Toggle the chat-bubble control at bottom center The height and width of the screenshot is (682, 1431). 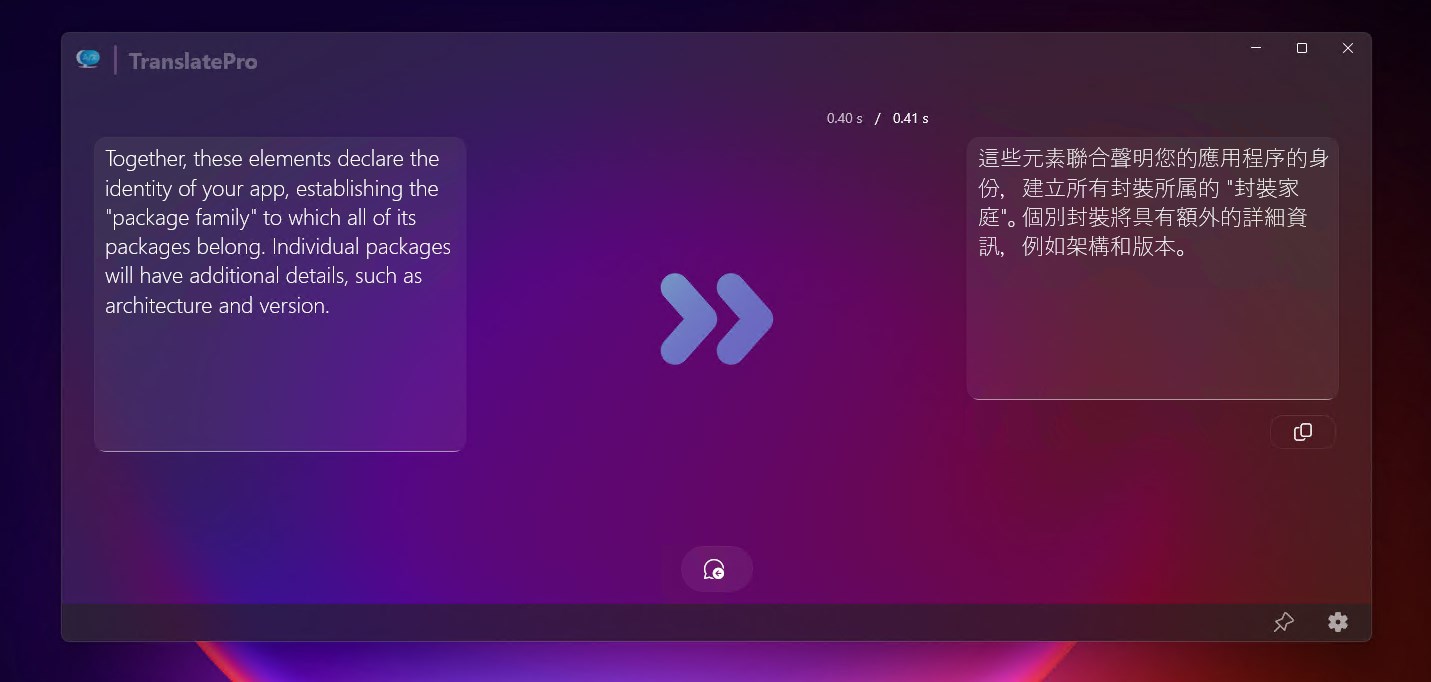coord(716,568)
